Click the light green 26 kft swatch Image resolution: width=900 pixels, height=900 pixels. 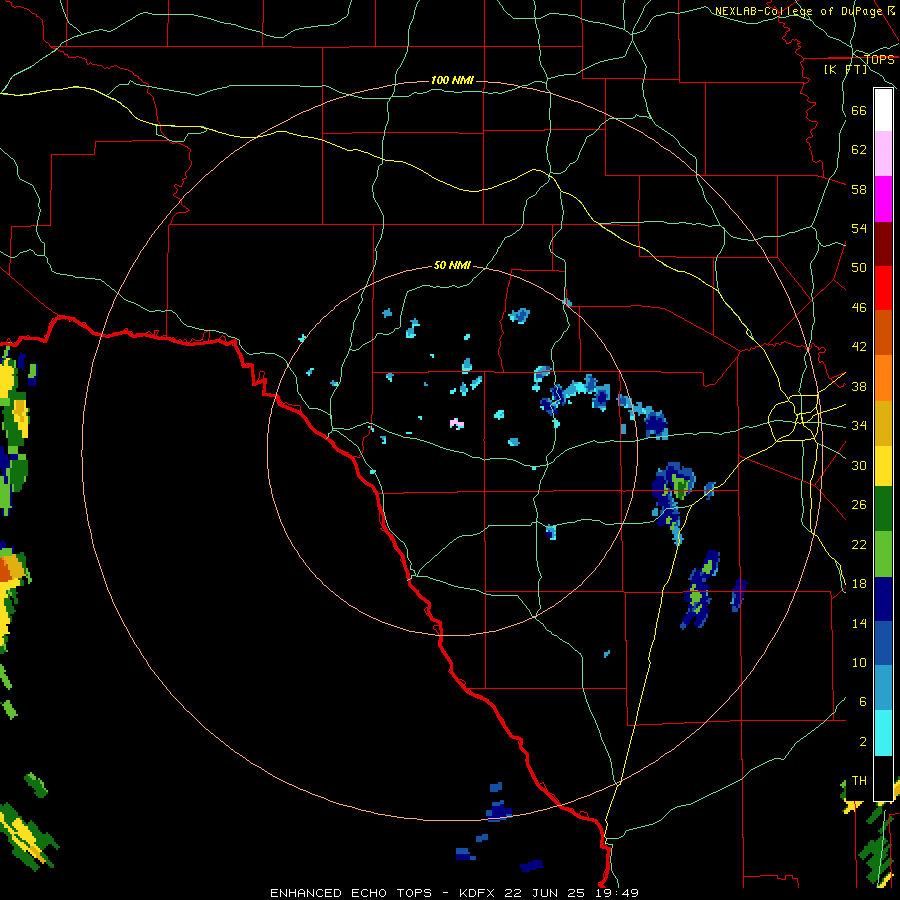883,554
